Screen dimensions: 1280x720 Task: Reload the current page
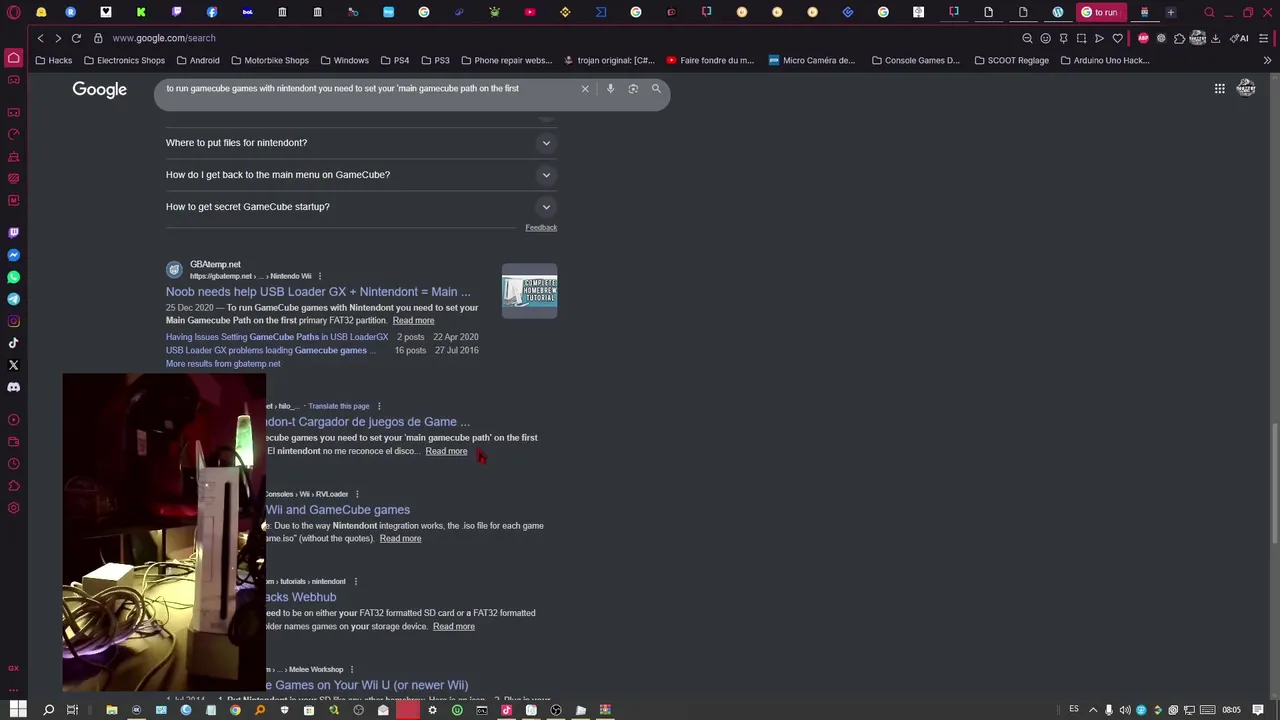coord(76,38)
